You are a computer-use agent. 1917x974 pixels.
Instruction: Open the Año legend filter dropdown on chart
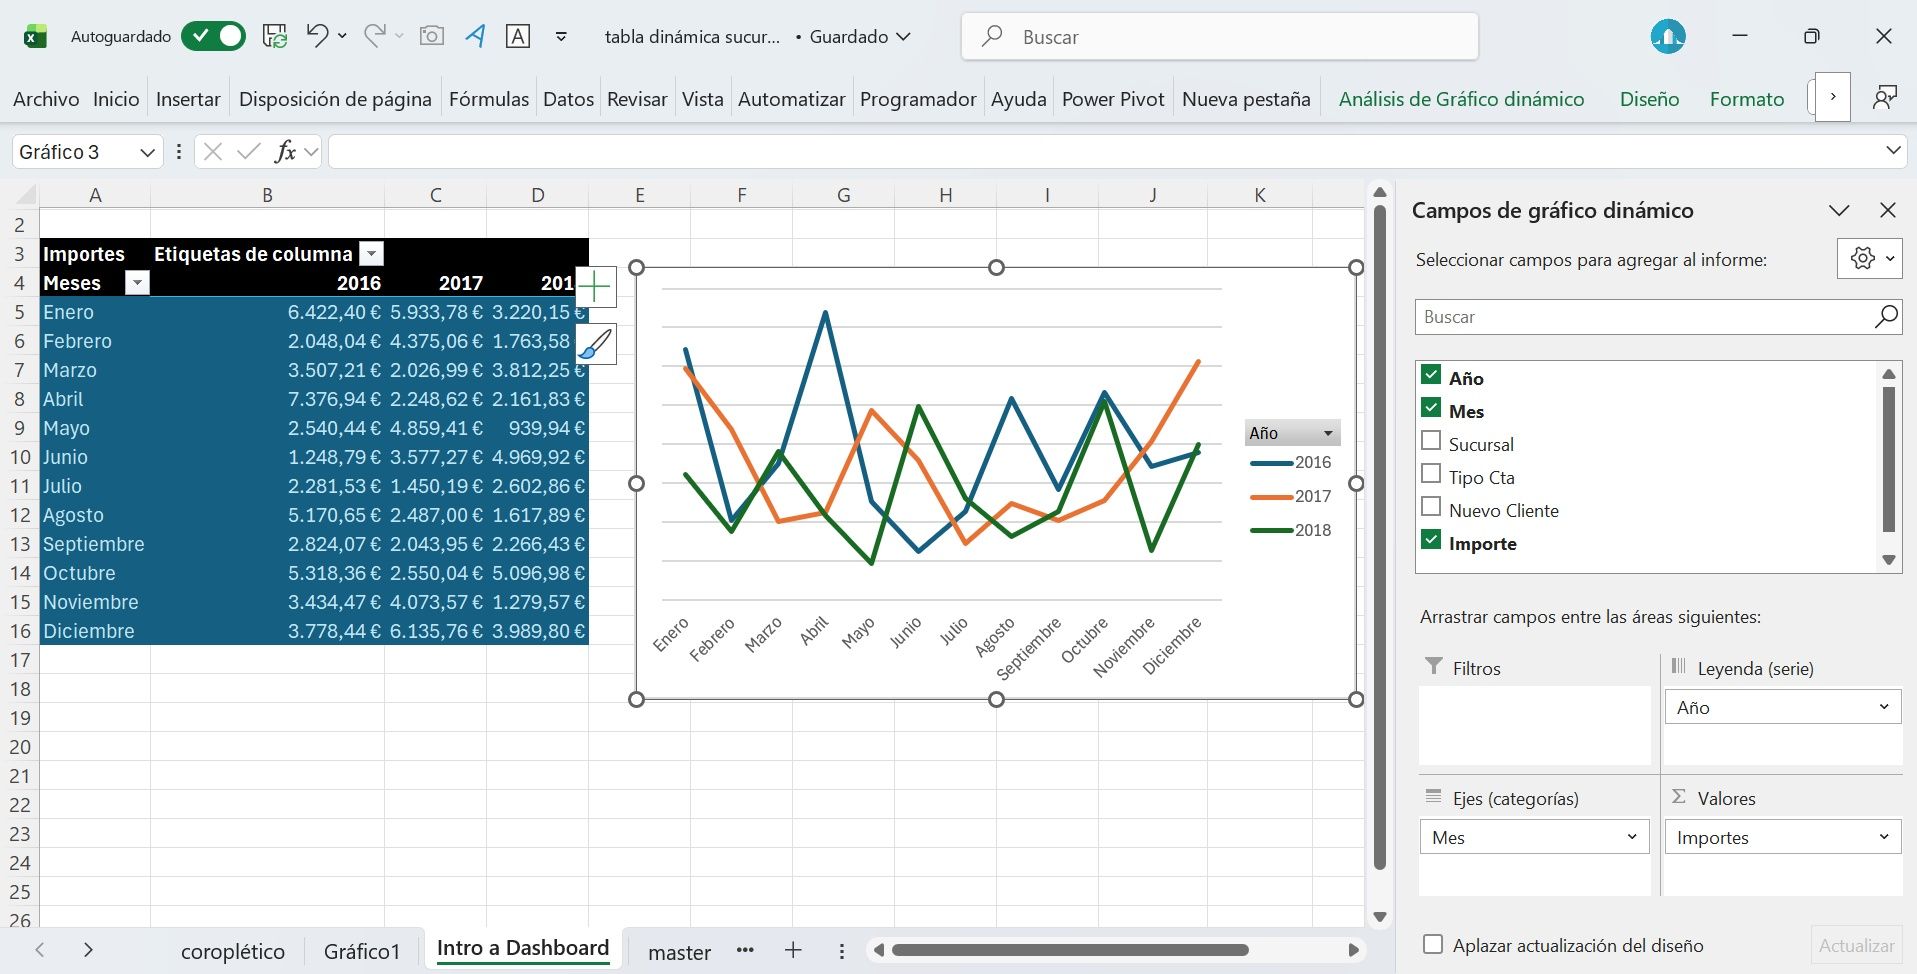point(1328,433)
